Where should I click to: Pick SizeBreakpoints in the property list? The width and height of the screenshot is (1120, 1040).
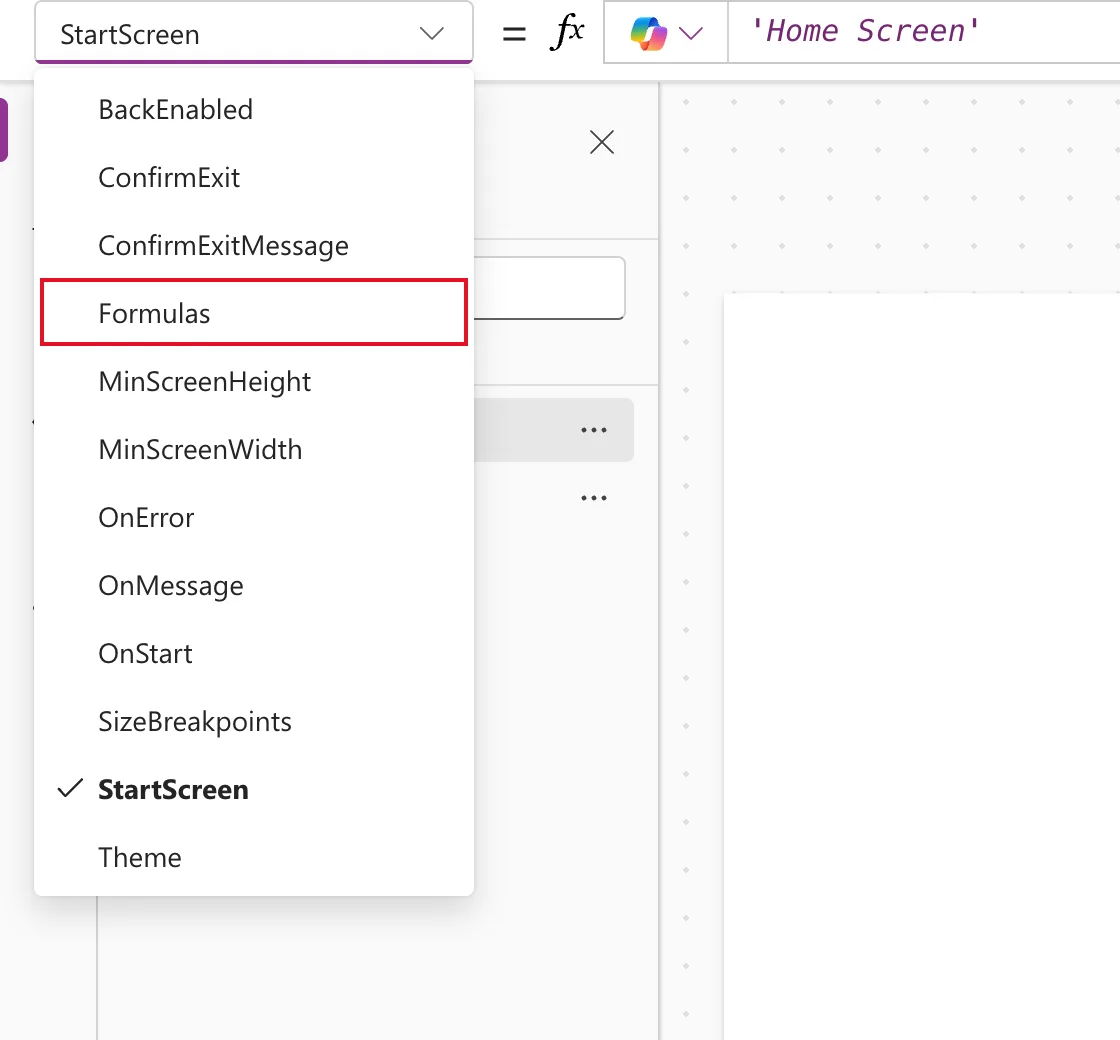[254, 721]
